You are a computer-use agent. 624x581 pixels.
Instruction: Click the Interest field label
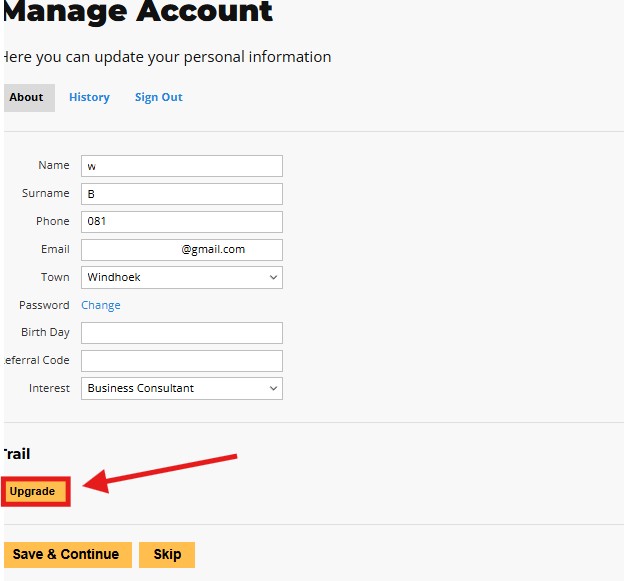(x=49, y=388)
